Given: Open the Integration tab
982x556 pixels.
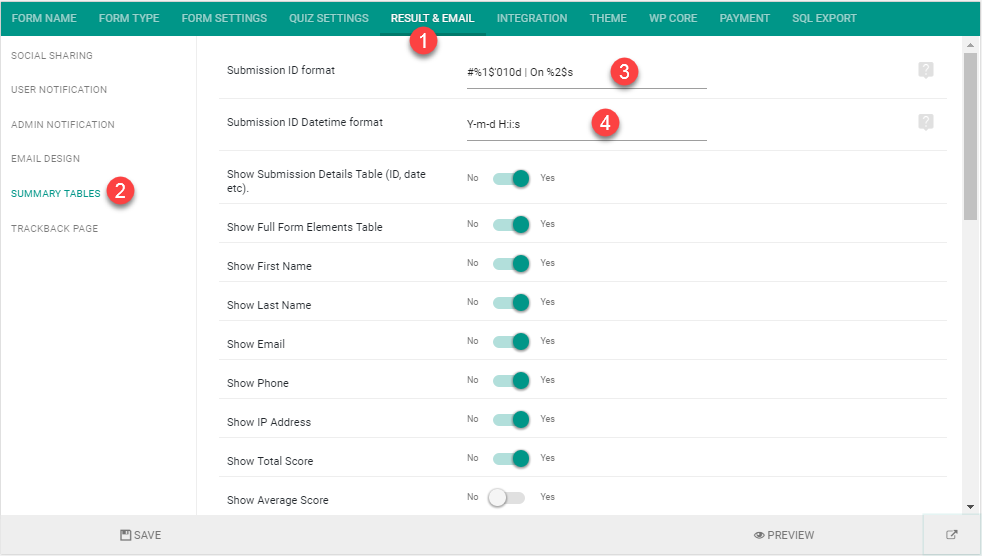Looking at the screenshot, I should (x=532, y=18).
